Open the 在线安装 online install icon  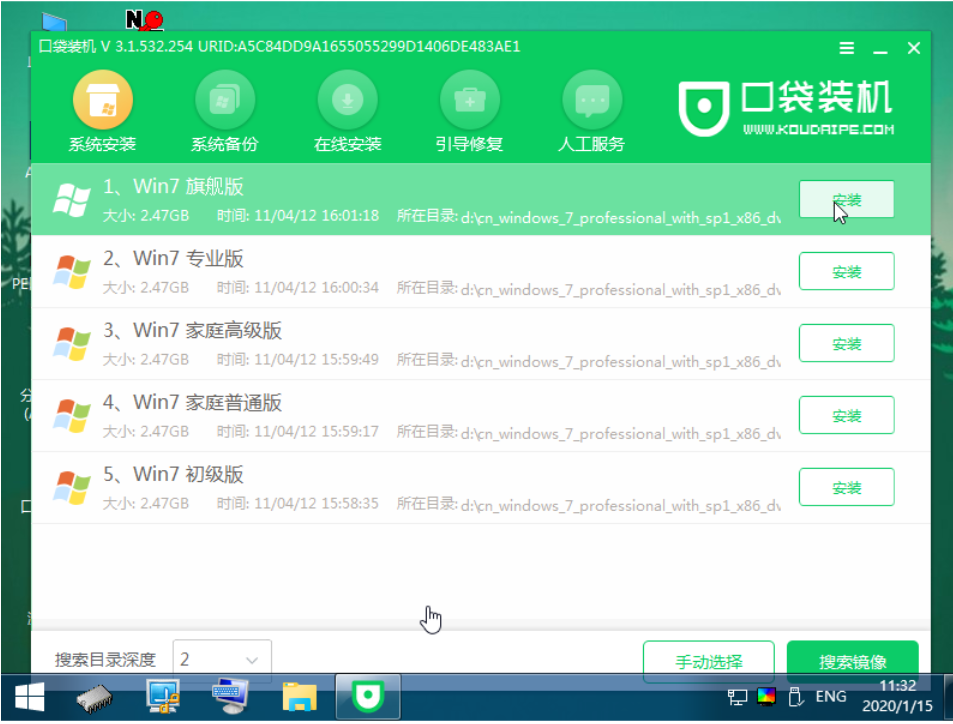[348, 100]
